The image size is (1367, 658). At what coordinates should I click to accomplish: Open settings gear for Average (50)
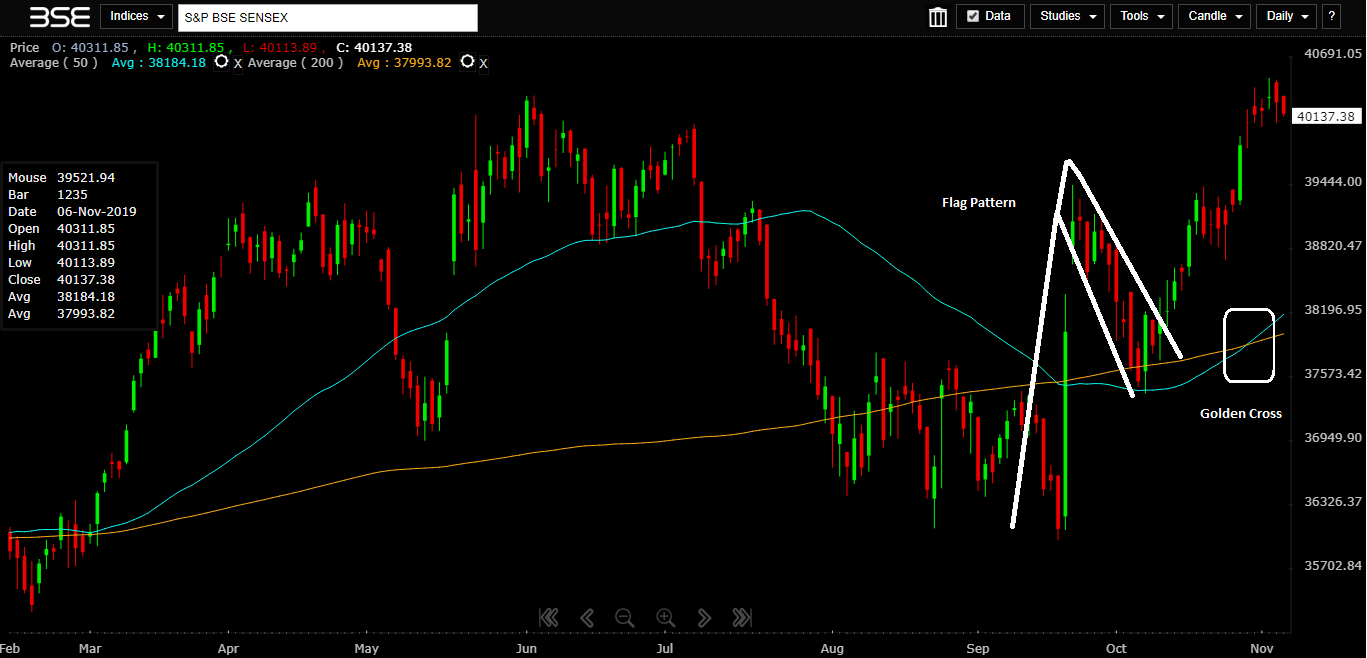tap(222, 62)
